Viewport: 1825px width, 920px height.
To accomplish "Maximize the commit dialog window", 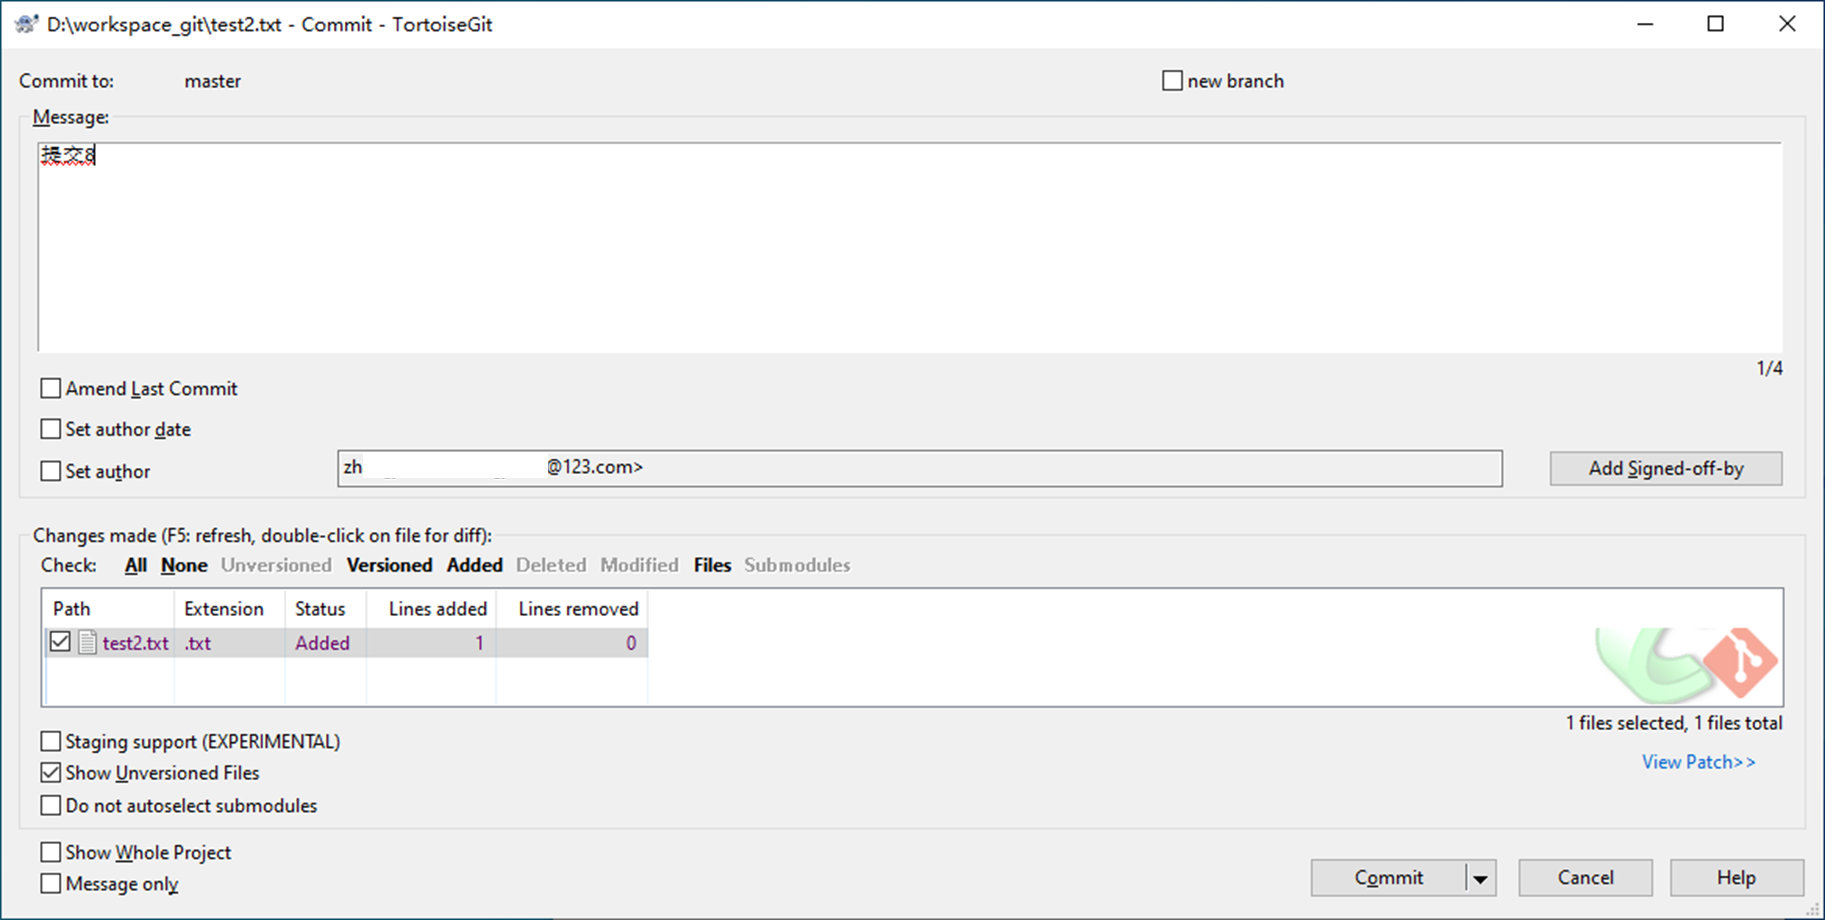I will [x=1716, y=24].
